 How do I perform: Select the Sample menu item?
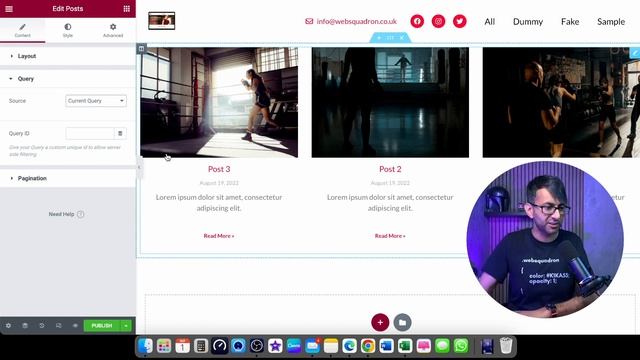coord(611,22)
